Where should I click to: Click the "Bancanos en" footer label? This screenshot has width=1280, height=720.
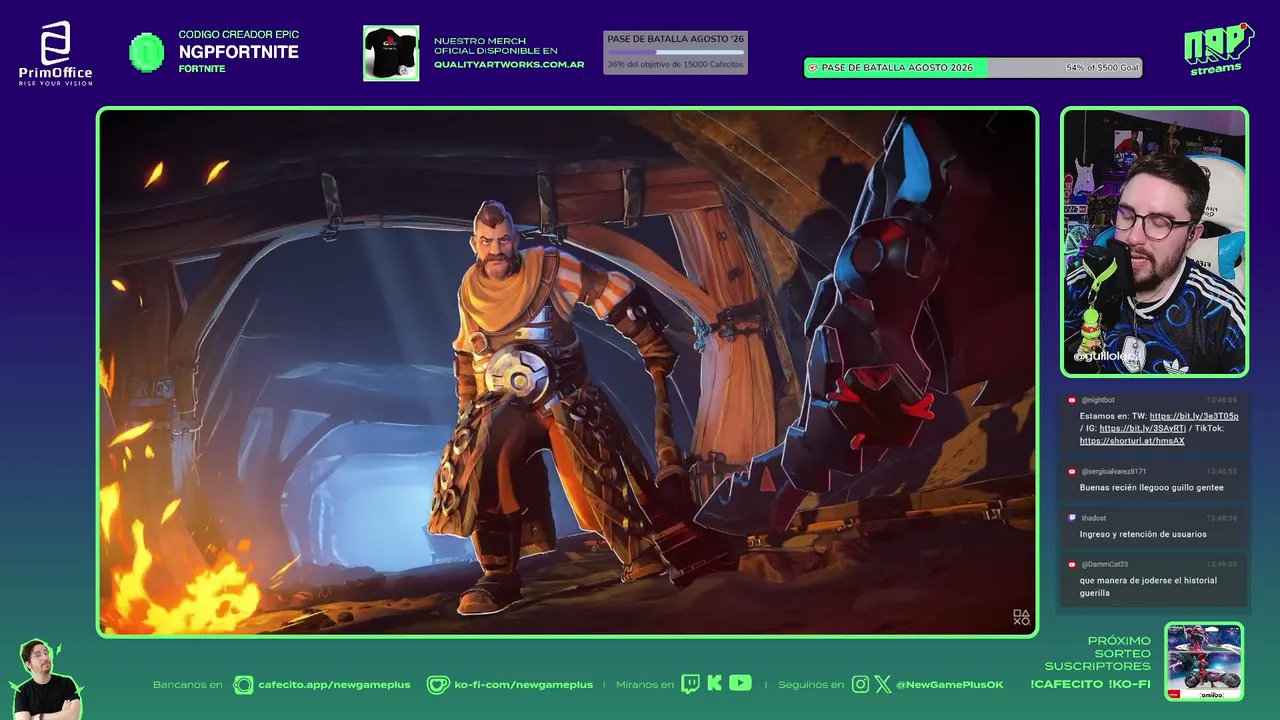(188, 685)
